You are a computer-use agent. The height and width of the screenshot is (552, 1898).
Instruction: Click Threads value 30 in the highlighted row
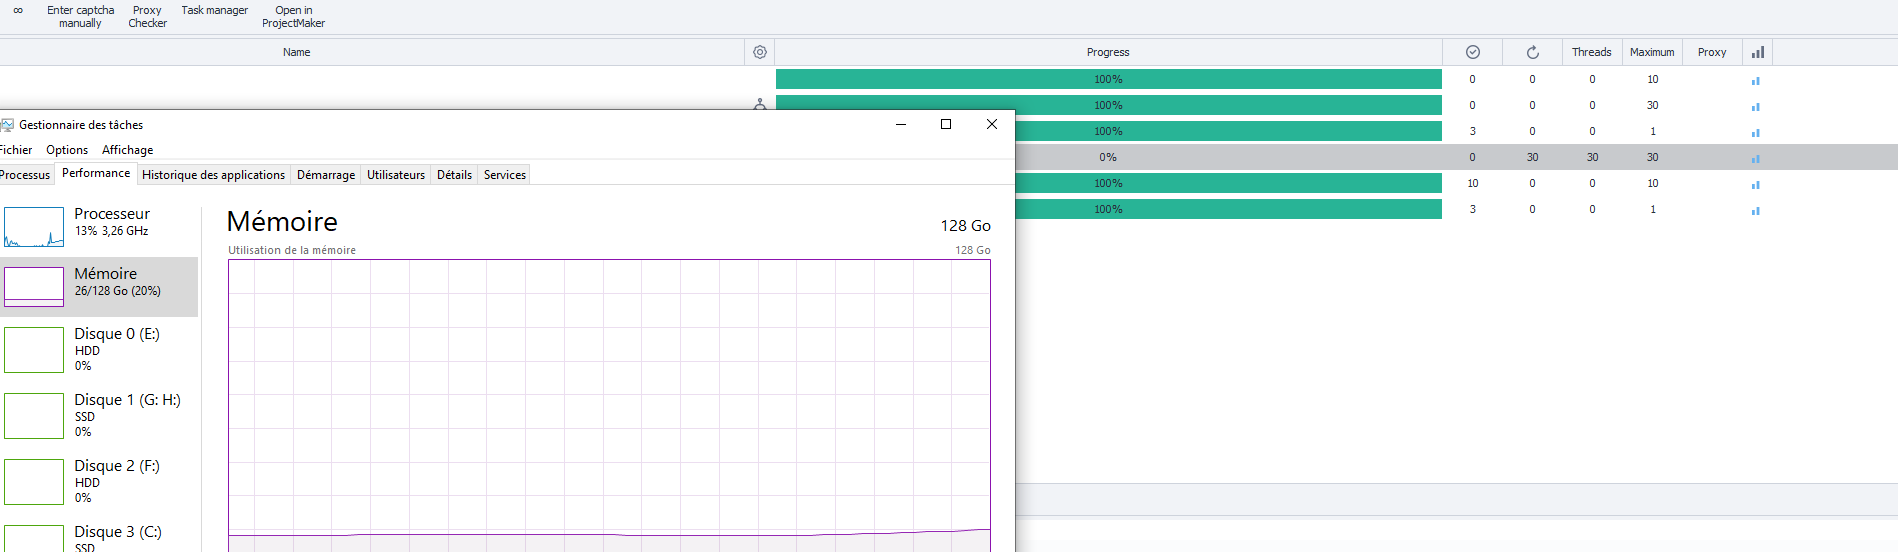1592,157
